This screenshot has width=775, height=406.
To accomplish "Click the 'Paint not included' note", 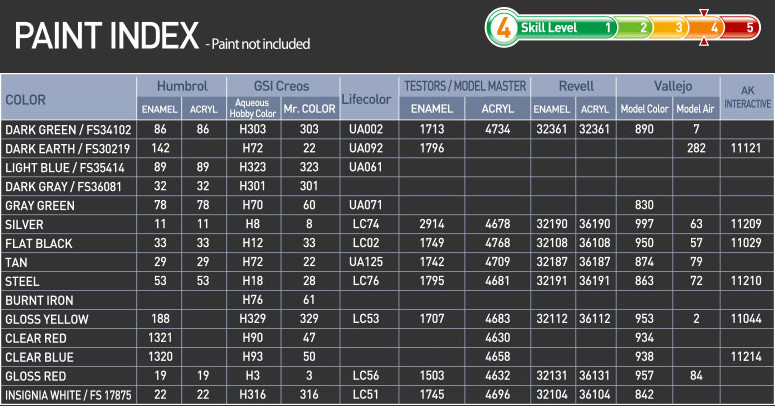I will [258, 44].
